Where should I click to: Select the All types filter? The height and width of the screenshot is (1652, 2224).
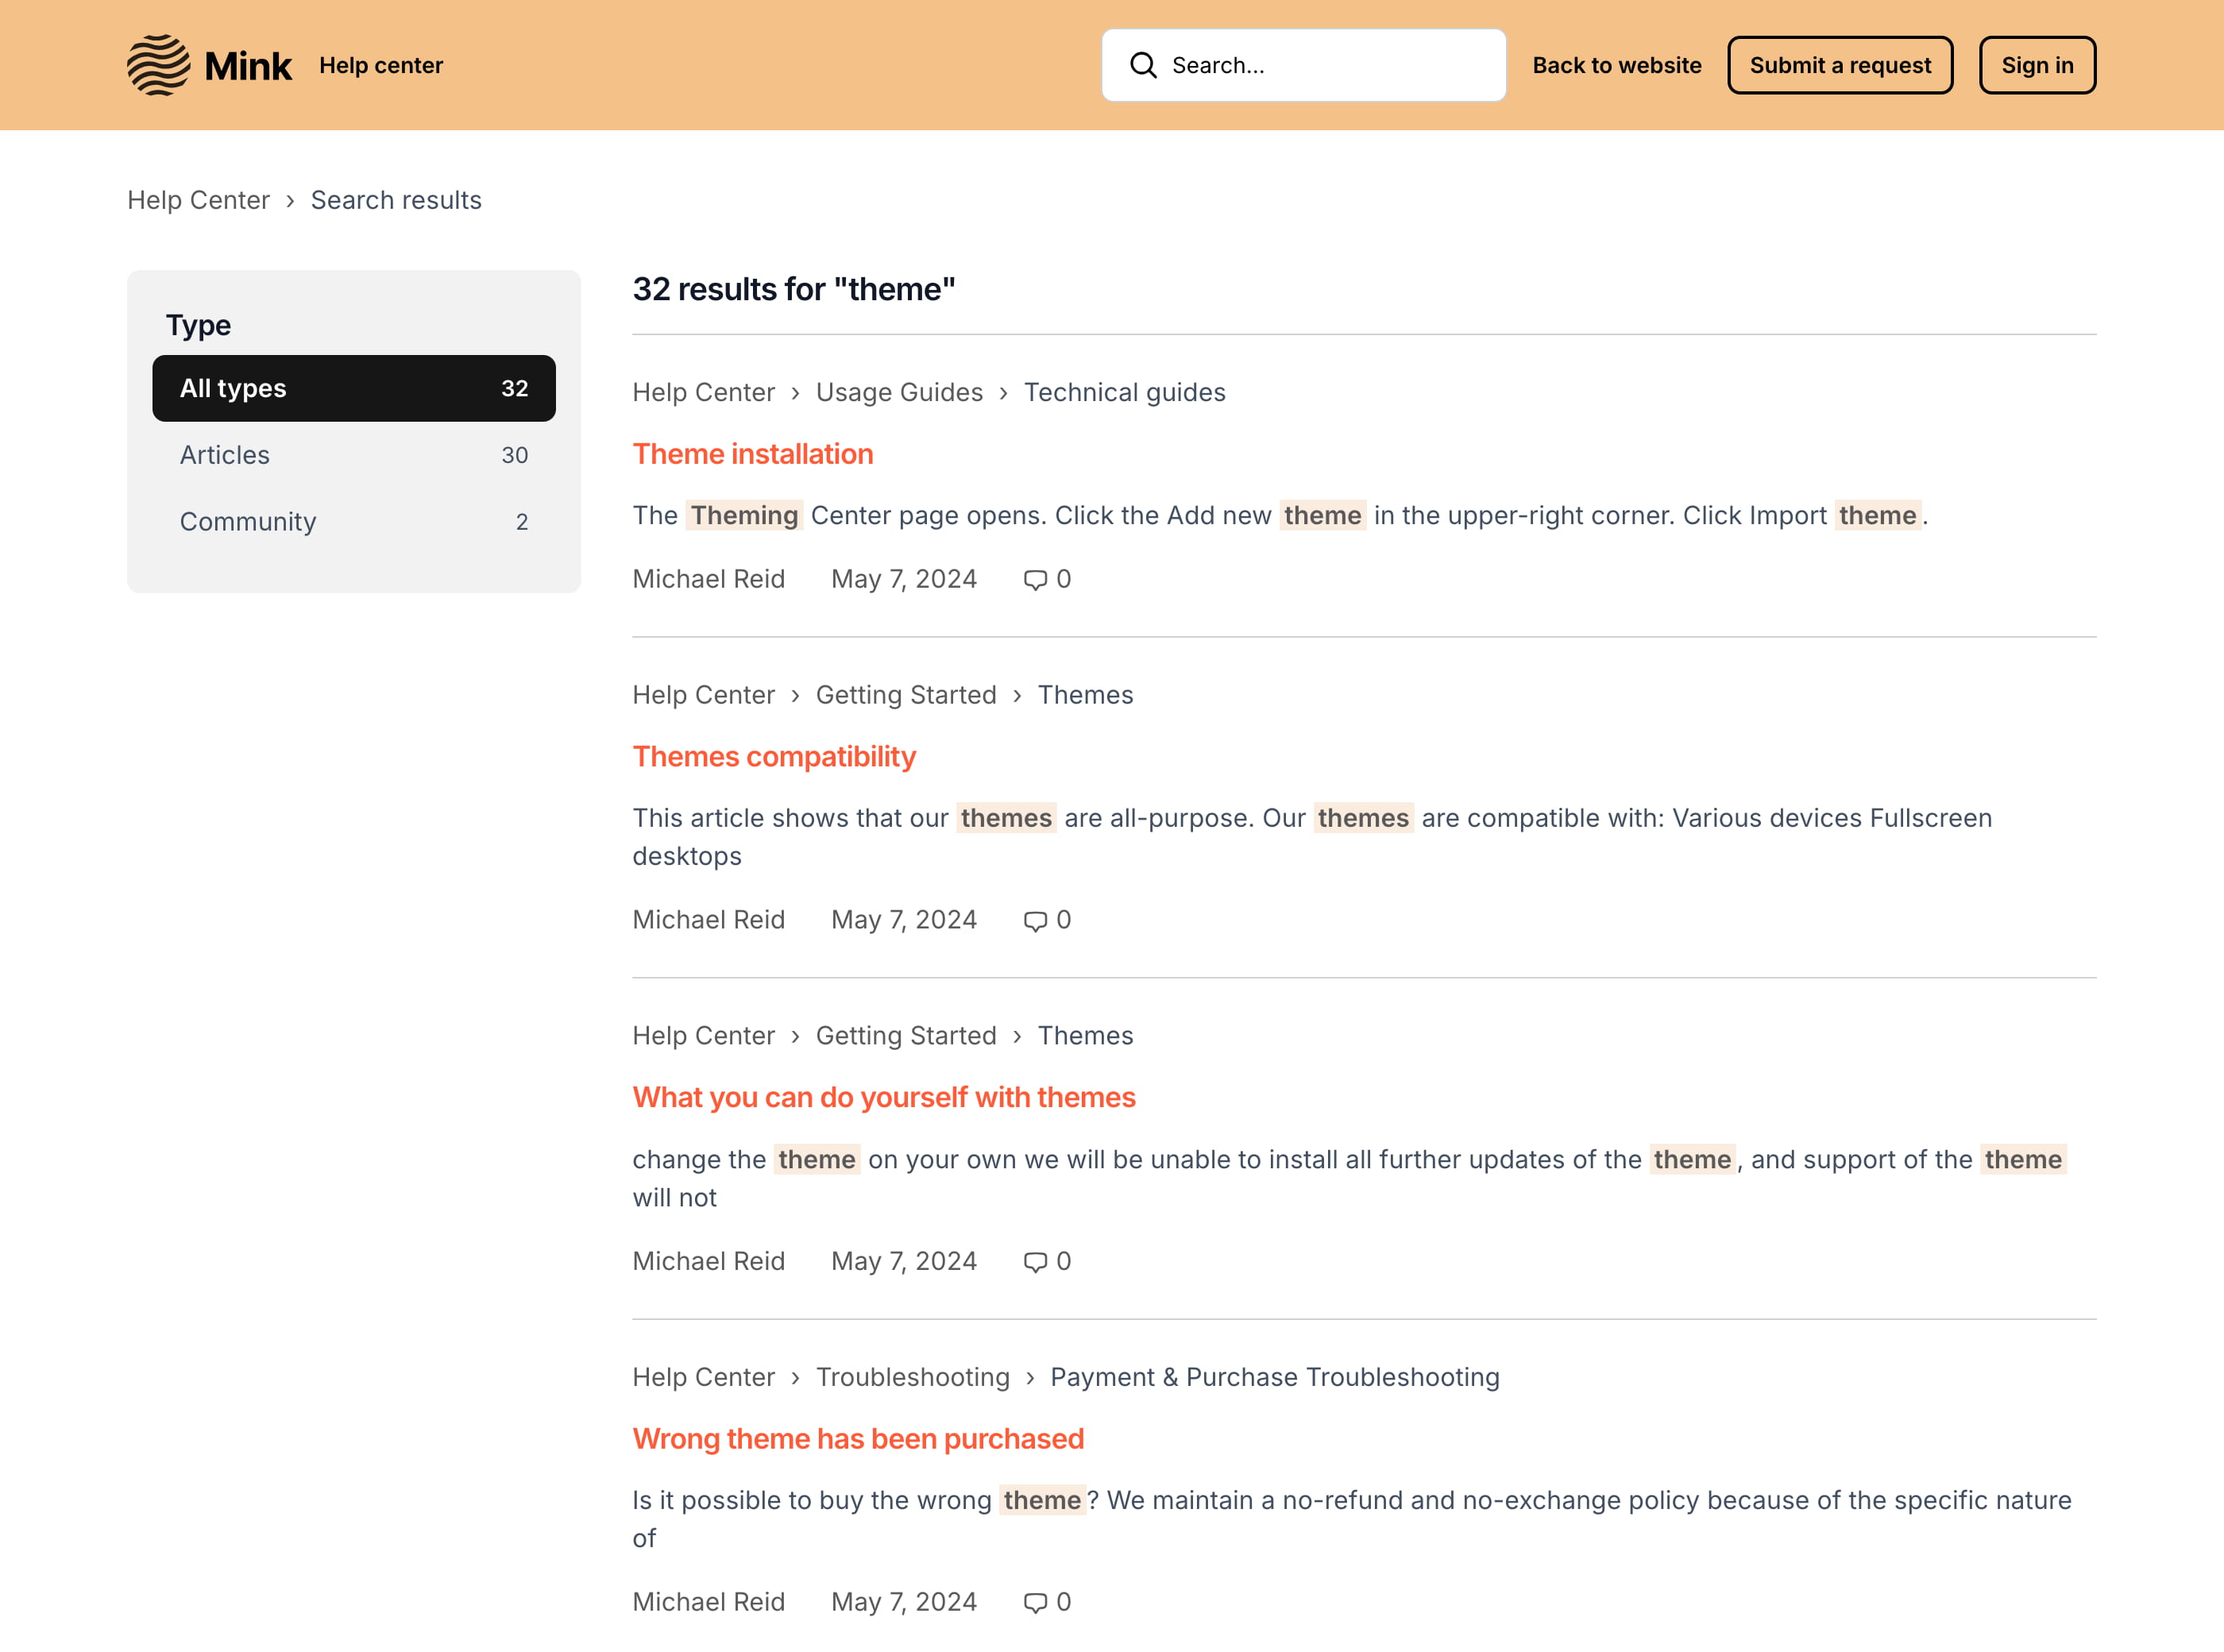pos(354,388)
